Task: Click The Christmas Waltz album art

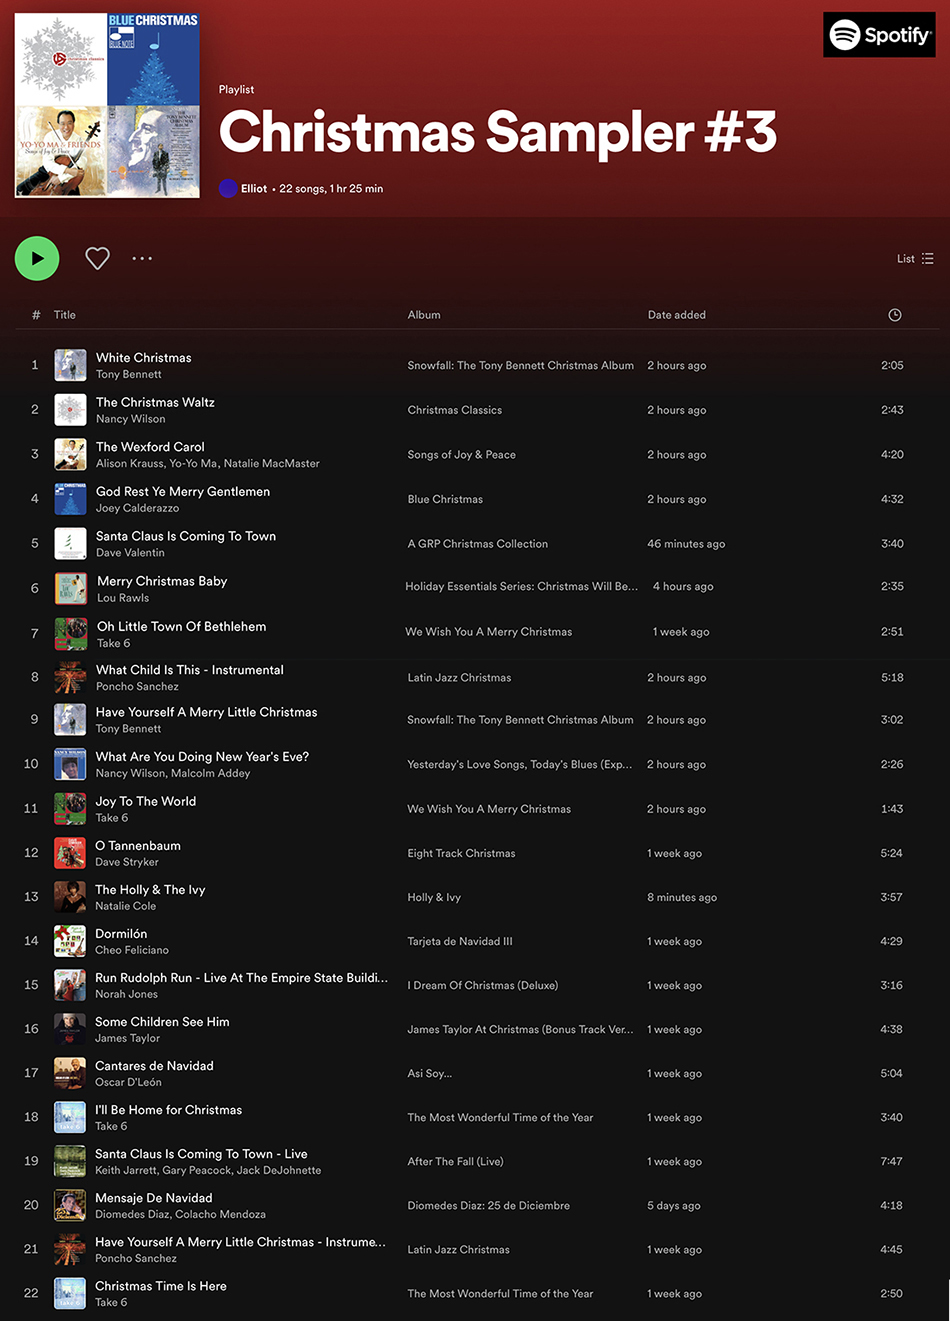Action: [x=70, y=410]
